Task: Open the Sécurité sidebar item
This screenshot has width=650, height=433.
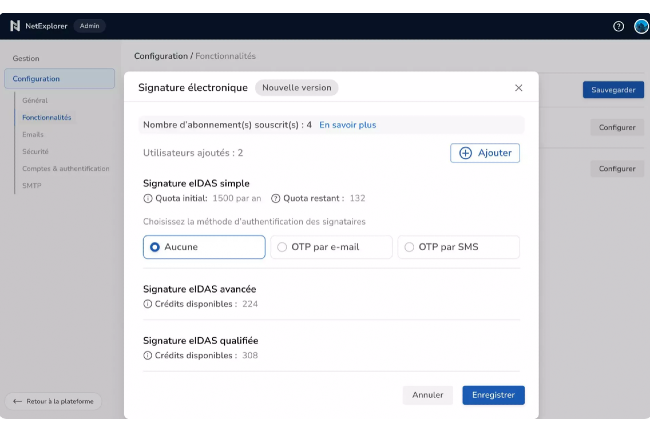Action: pos(35,152)
